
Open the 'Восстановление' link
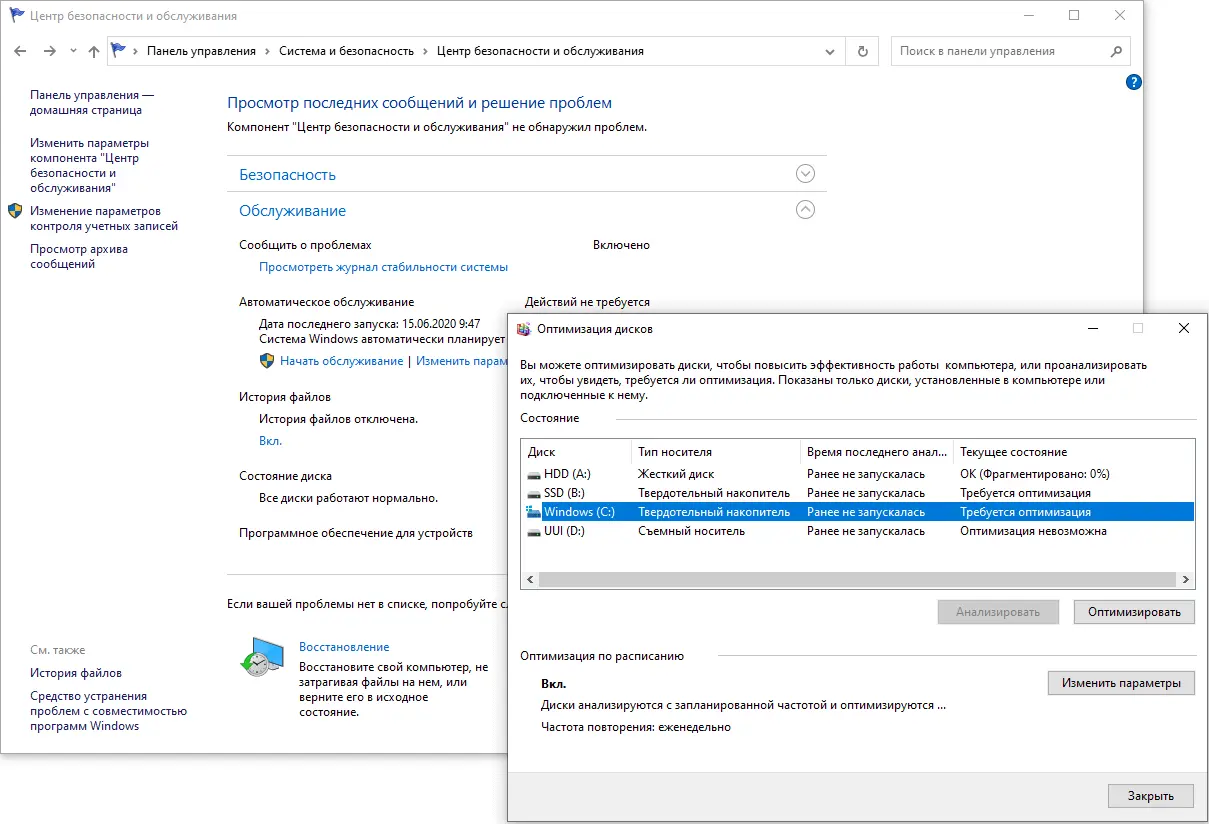(344, 647)
